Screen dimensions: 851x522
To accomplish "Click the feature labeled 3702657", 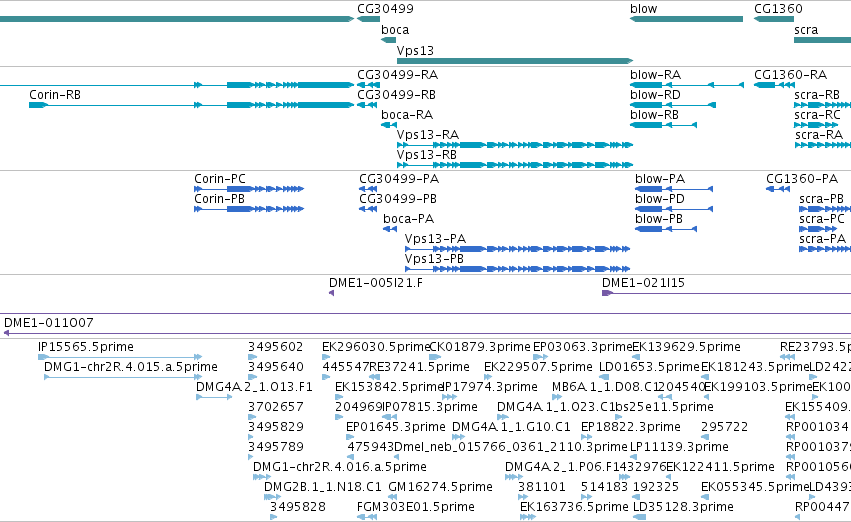I will (x=276, y=408).
